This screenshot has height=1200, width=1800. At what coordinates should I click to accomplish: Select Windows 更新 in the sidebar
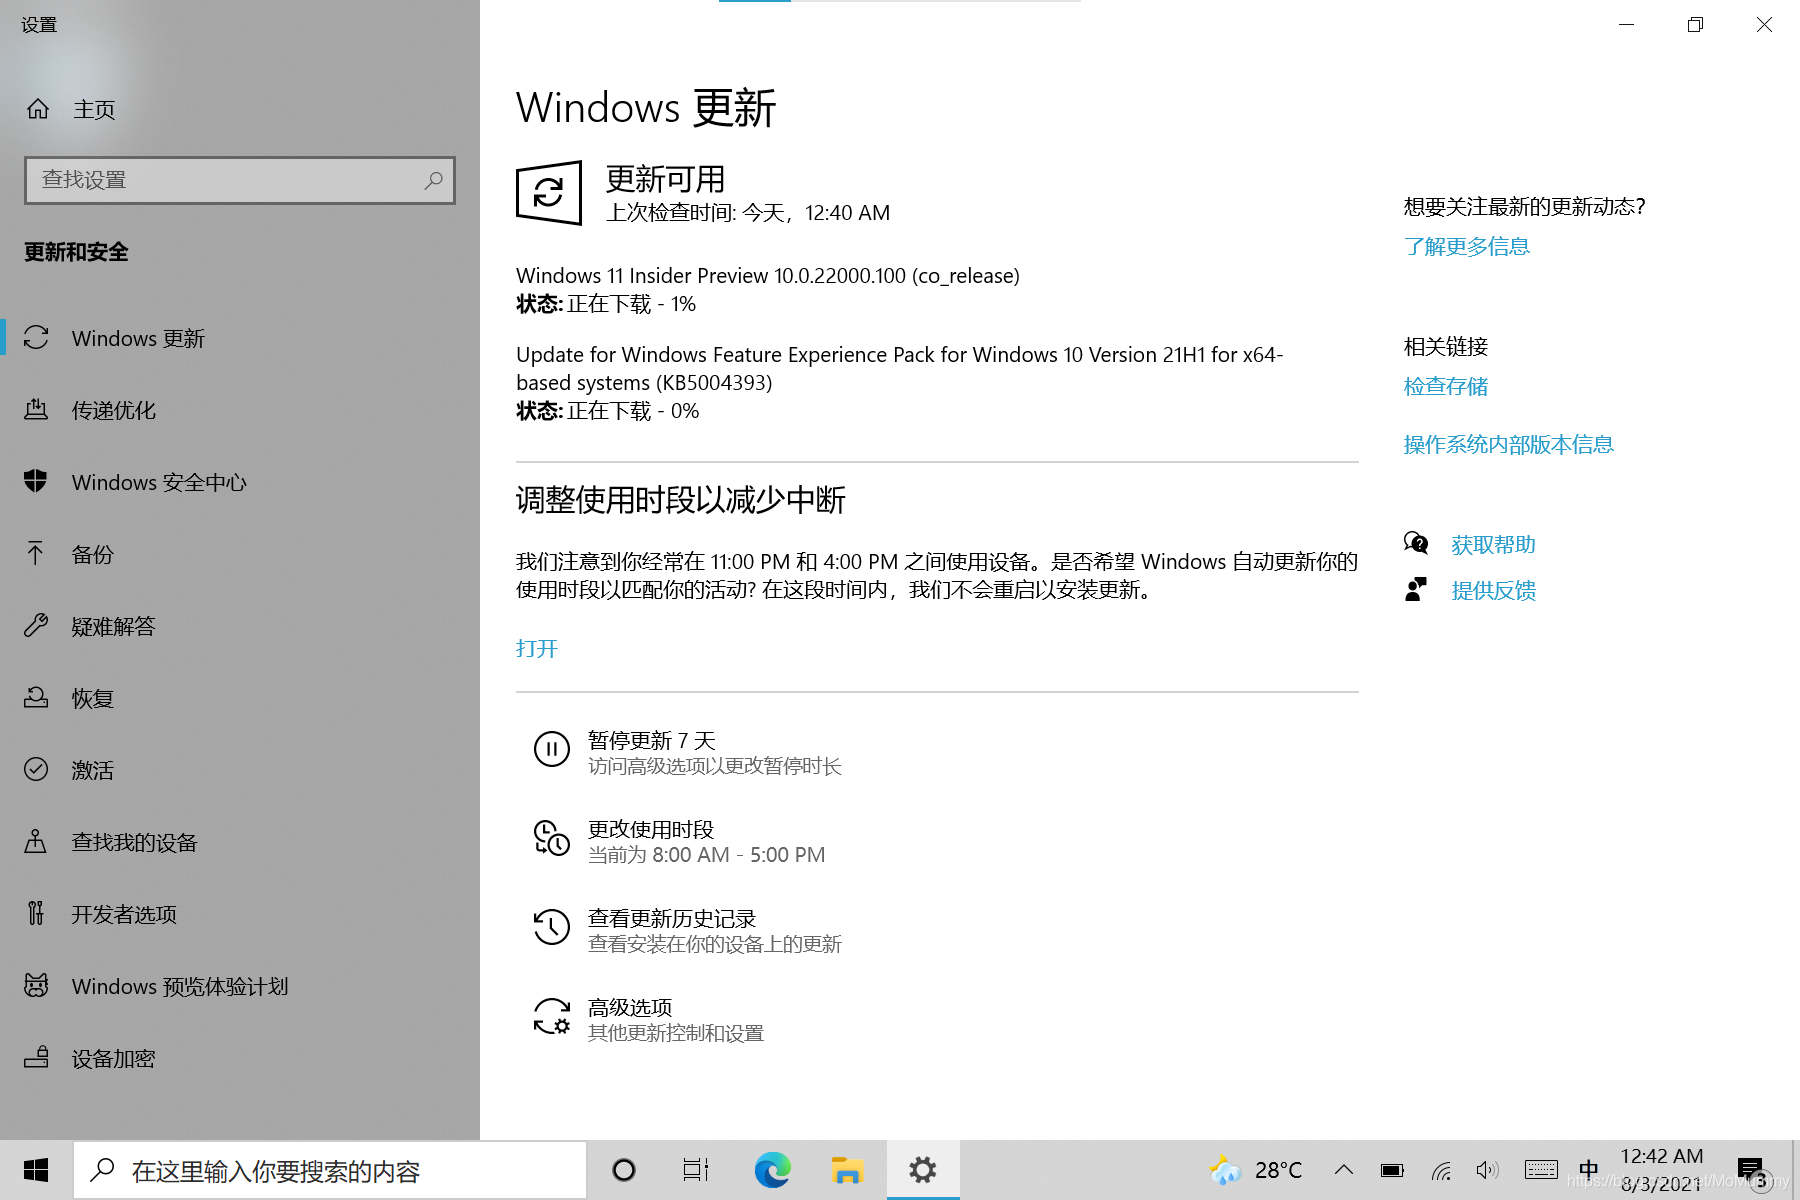(239, 338)
